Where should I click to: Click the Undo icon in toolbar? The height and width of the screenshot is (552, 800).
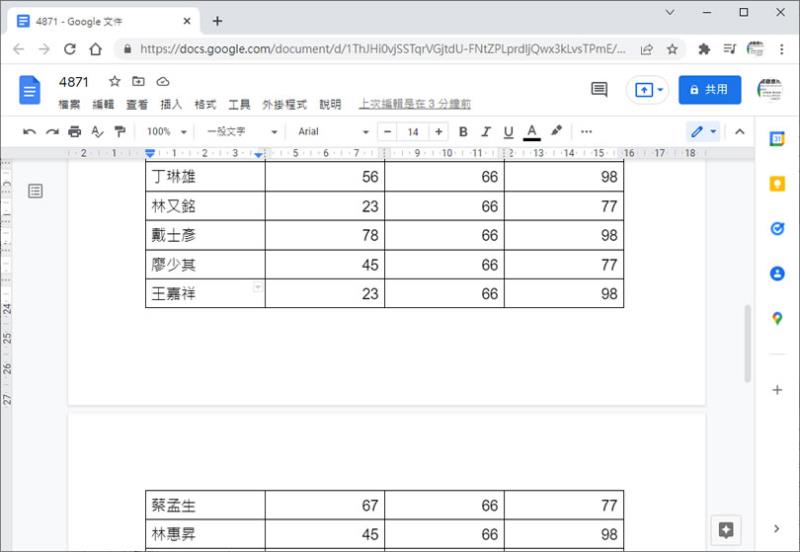click(x=30, y=132)
